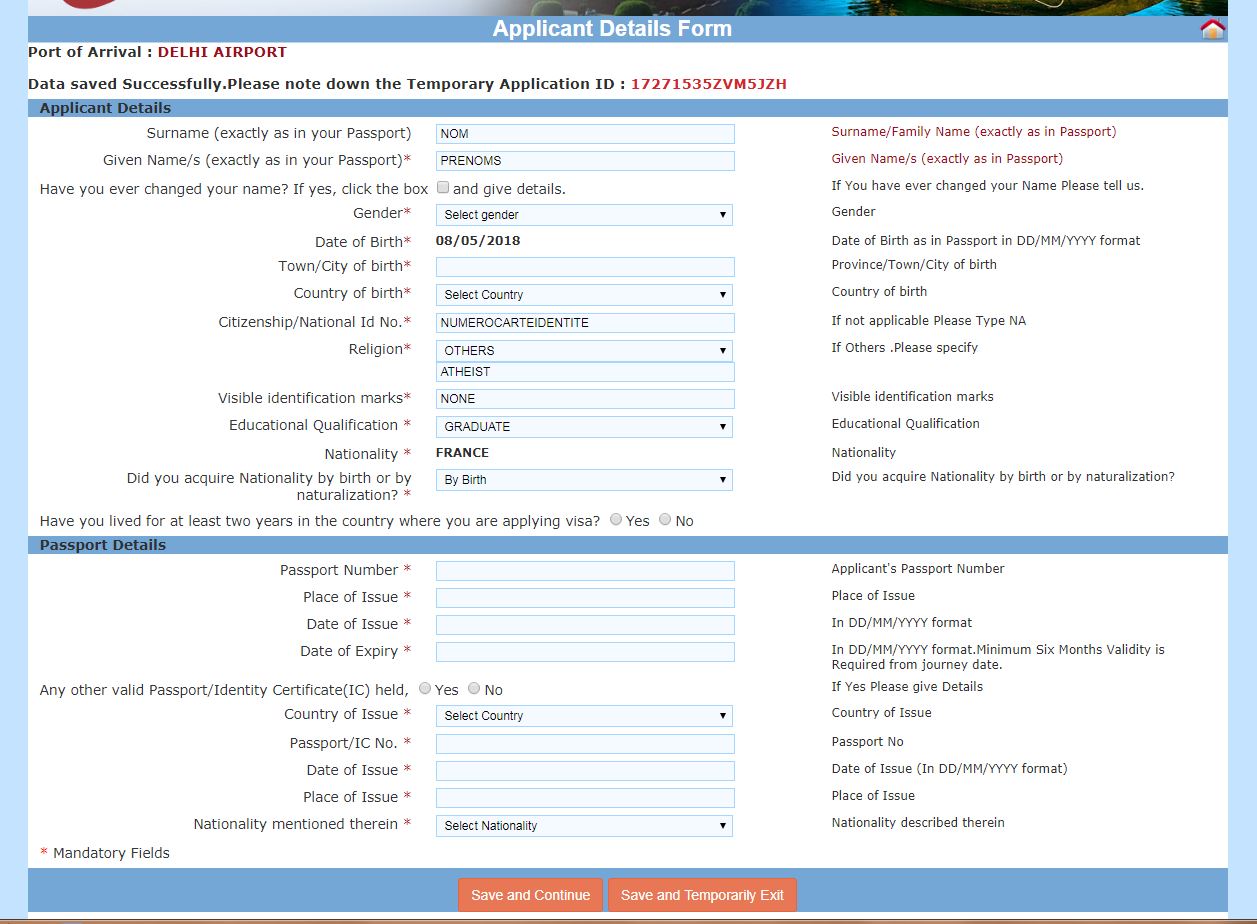Screen dimensions: 1257x924
Task: Click the ATHEIST religion specification field
Action: pyautogui.click(x=585, y=371)
